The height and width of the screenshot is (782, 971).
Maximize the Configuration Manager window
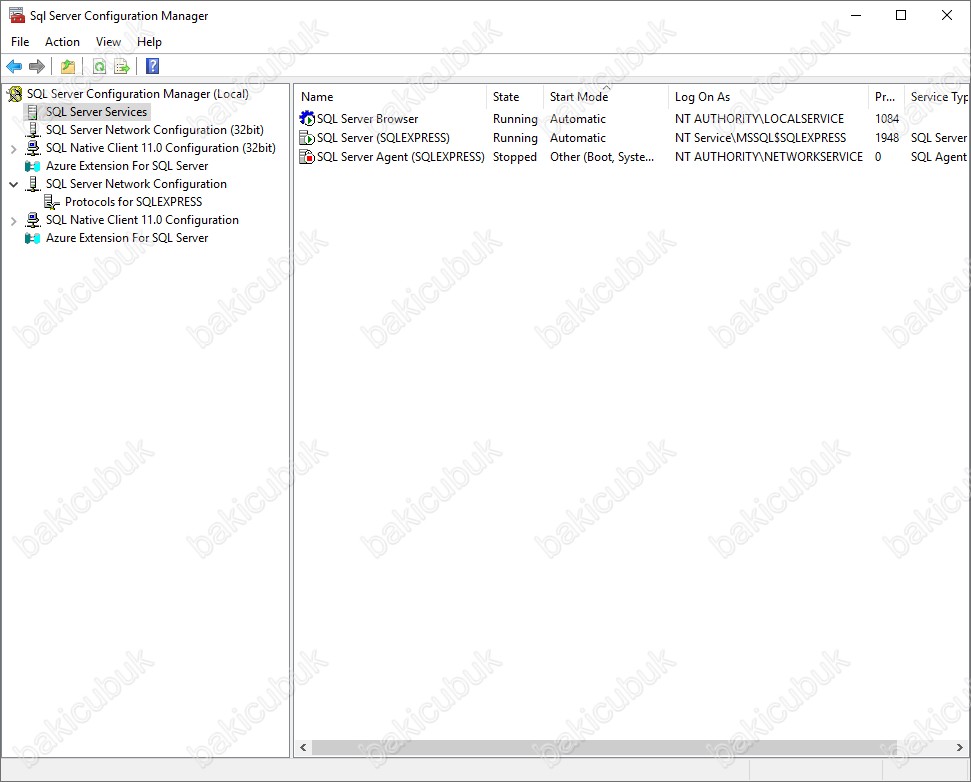tap(901, 15)
